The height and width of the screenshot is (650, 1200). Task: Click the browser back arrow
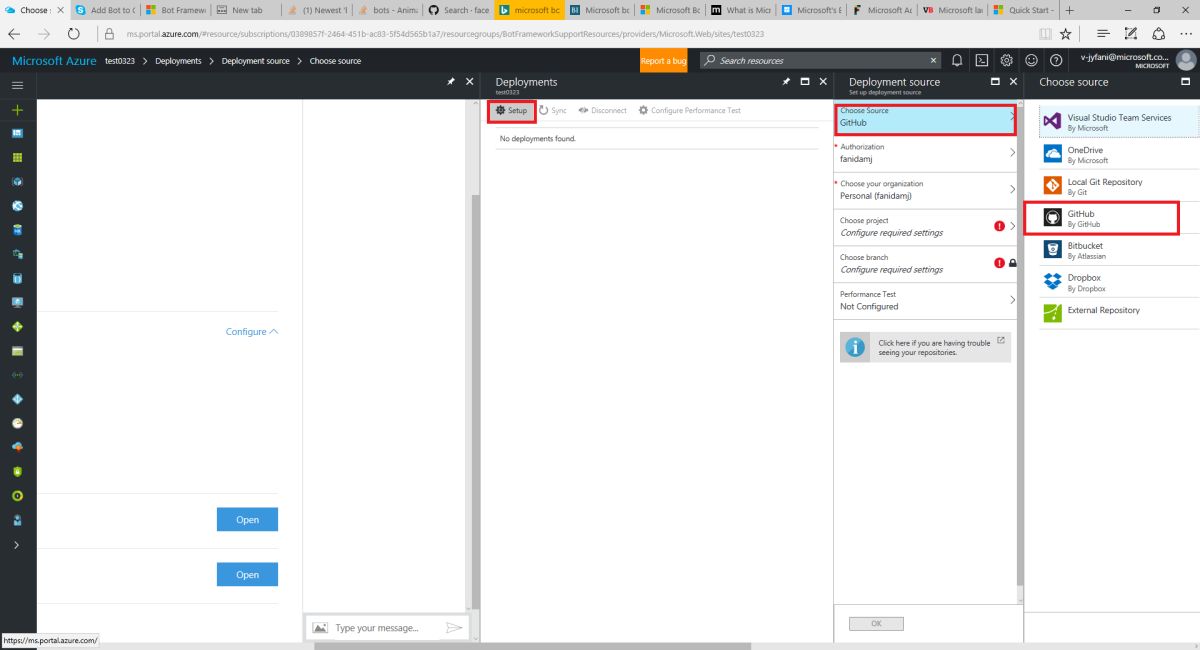coord(16,33)
